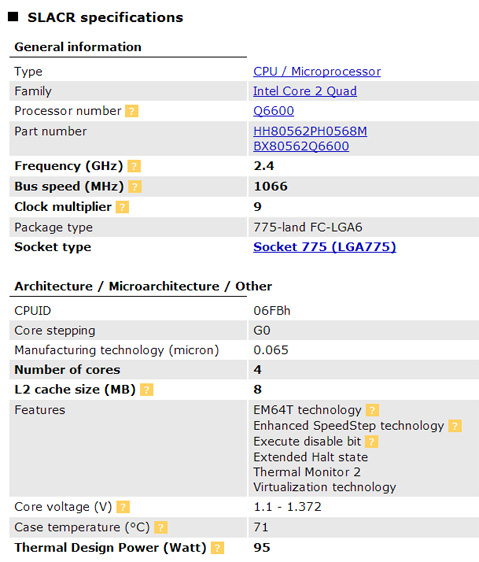Open the Bus speed (MHz) help icon
Viewport: 479px width, 562px height.
pyautogui.click(x=135, y=187)
